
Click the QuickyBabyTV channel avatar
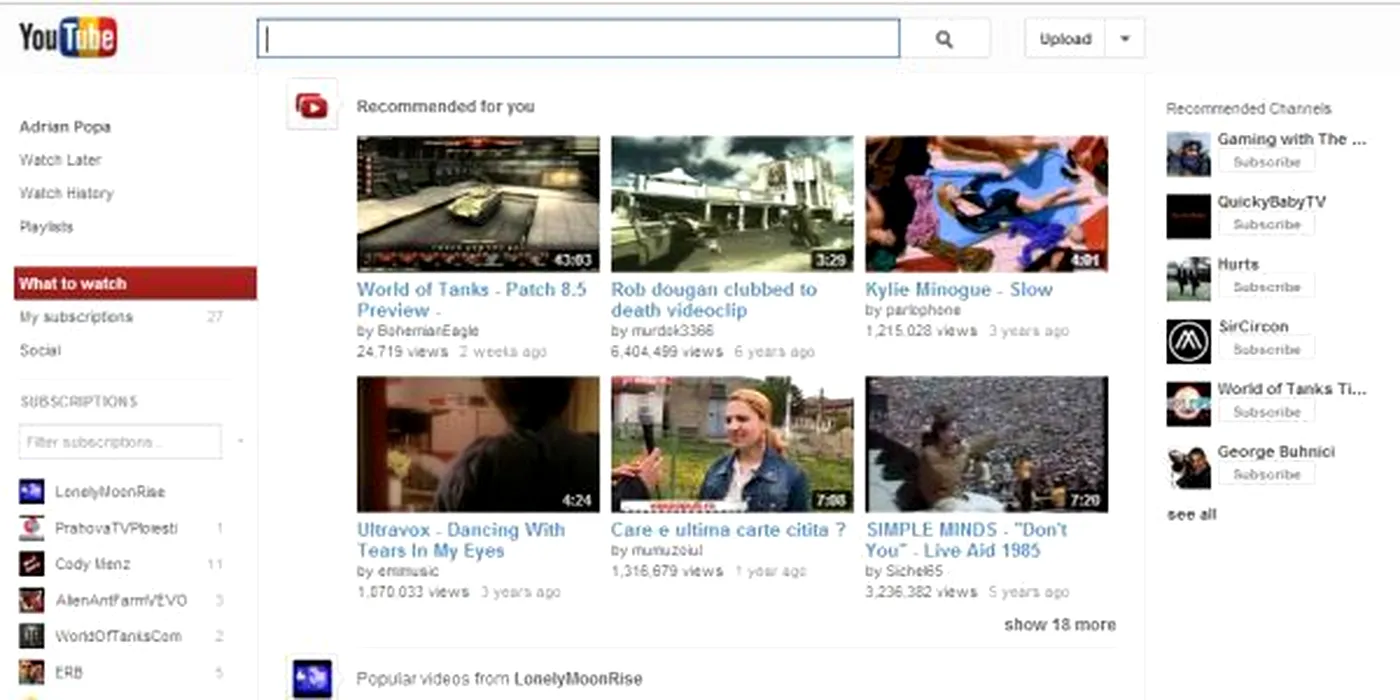(1188, 216)
